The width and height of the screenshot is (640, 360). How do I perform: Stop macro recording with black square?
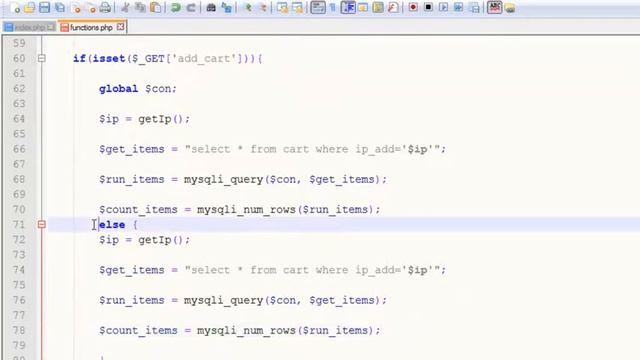tap(428, 7)
